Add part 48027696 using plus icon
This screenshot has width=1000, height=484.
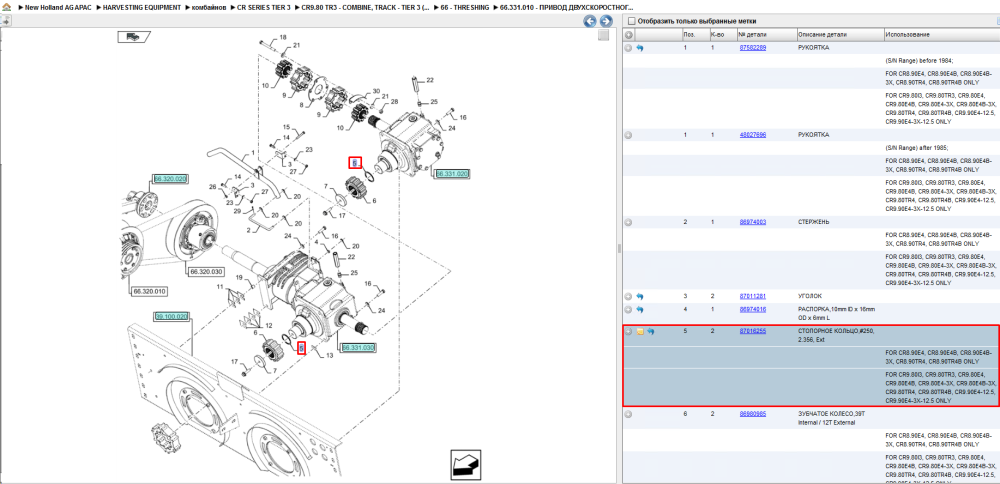pos(628,135)
